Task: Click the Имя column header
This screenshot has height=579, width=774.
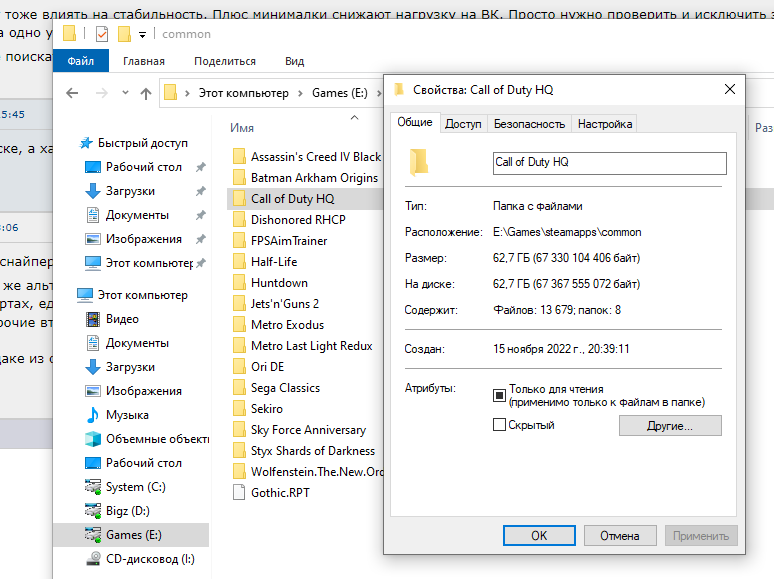Action: coord(242,128)
